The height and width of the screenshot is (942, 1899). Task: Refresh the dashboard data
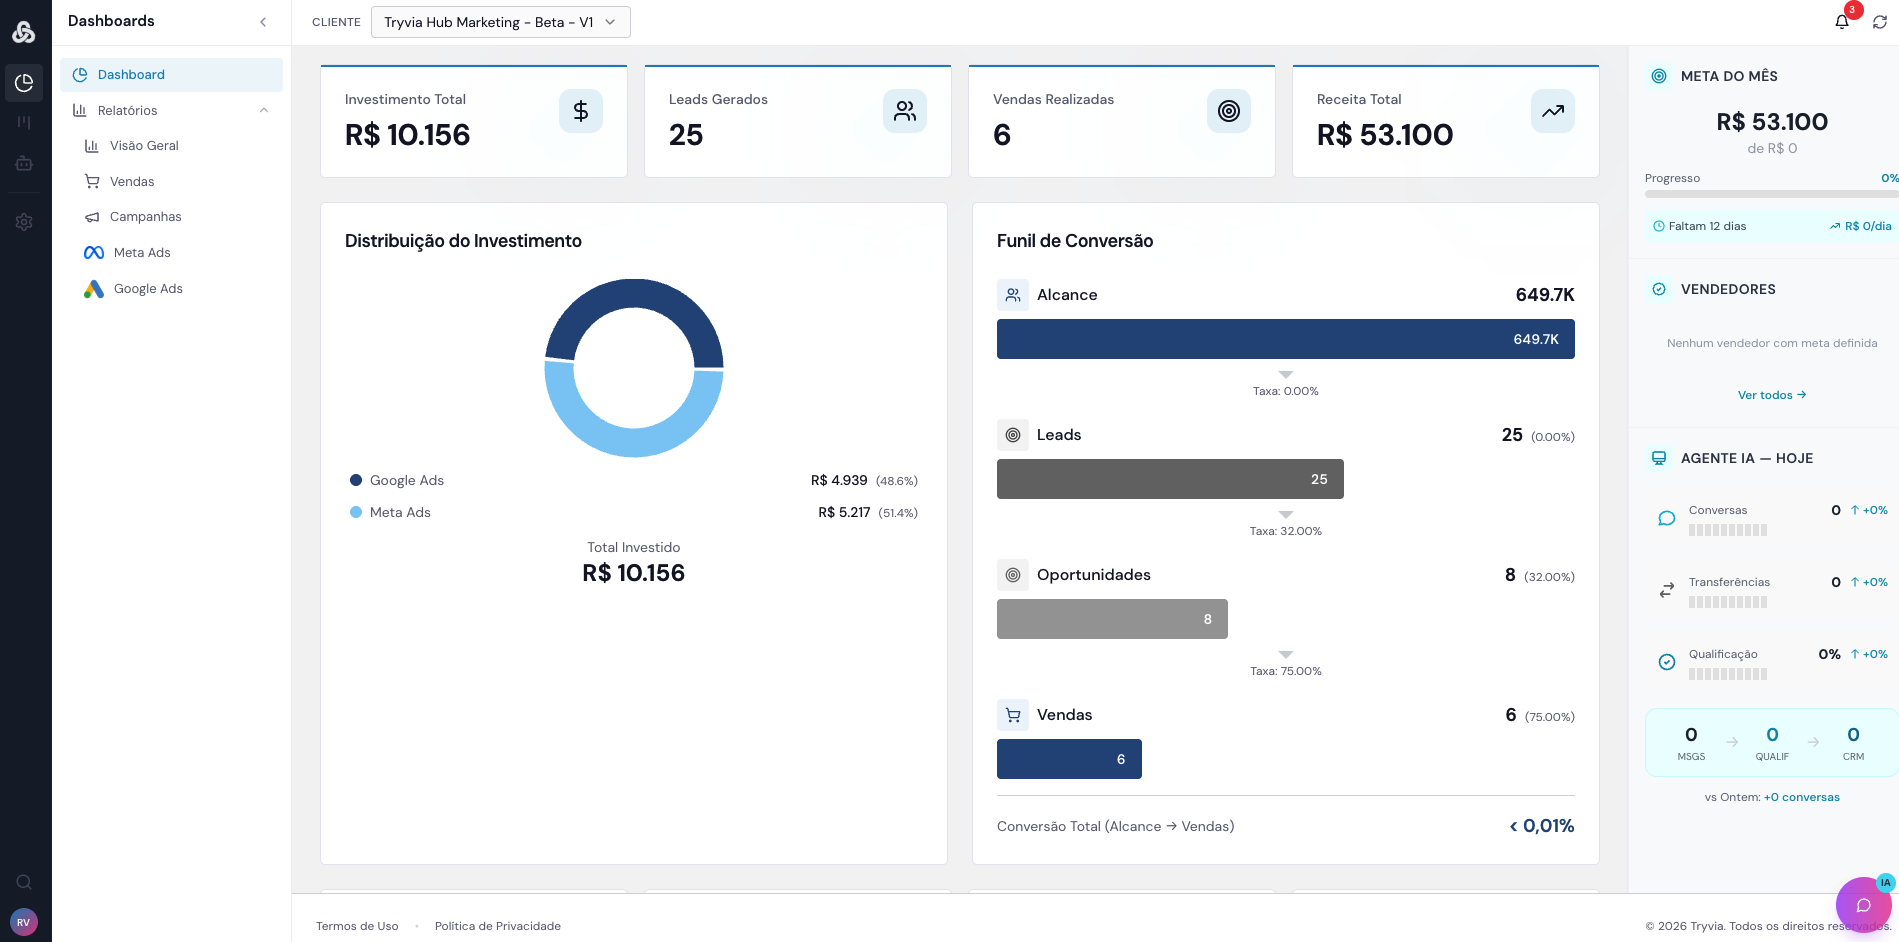click(x=1881, y=21)
